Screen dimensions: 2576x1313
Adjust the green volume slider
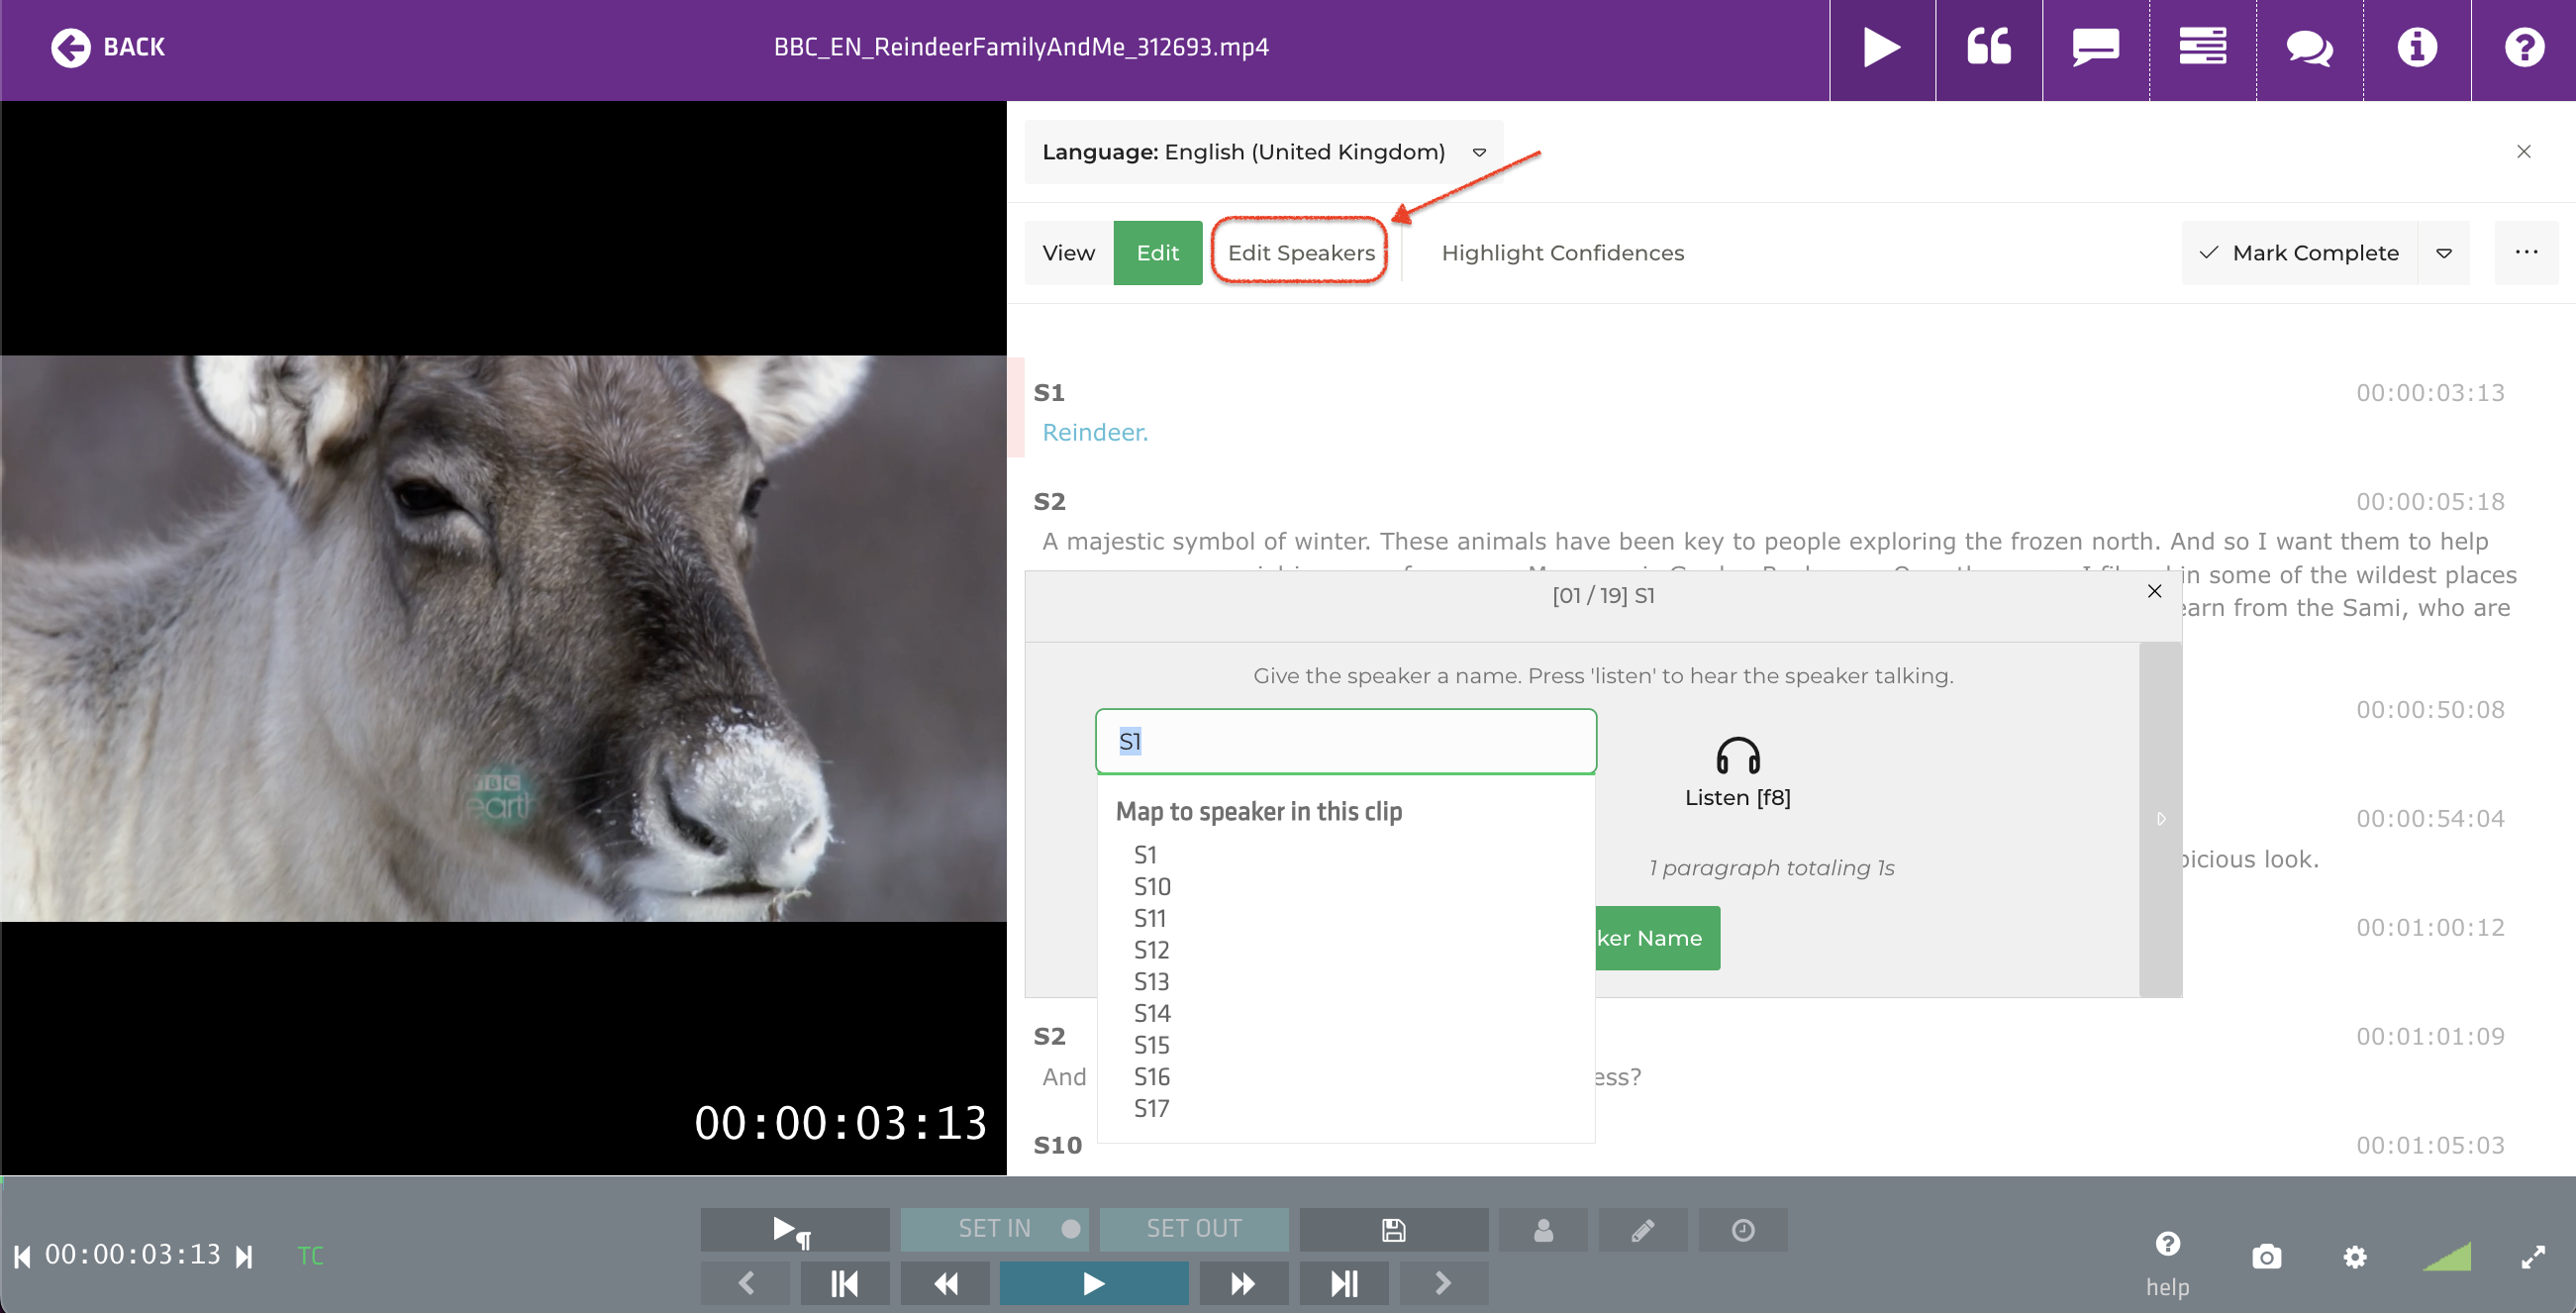pyautogui.click(x=2447, y=1256)
